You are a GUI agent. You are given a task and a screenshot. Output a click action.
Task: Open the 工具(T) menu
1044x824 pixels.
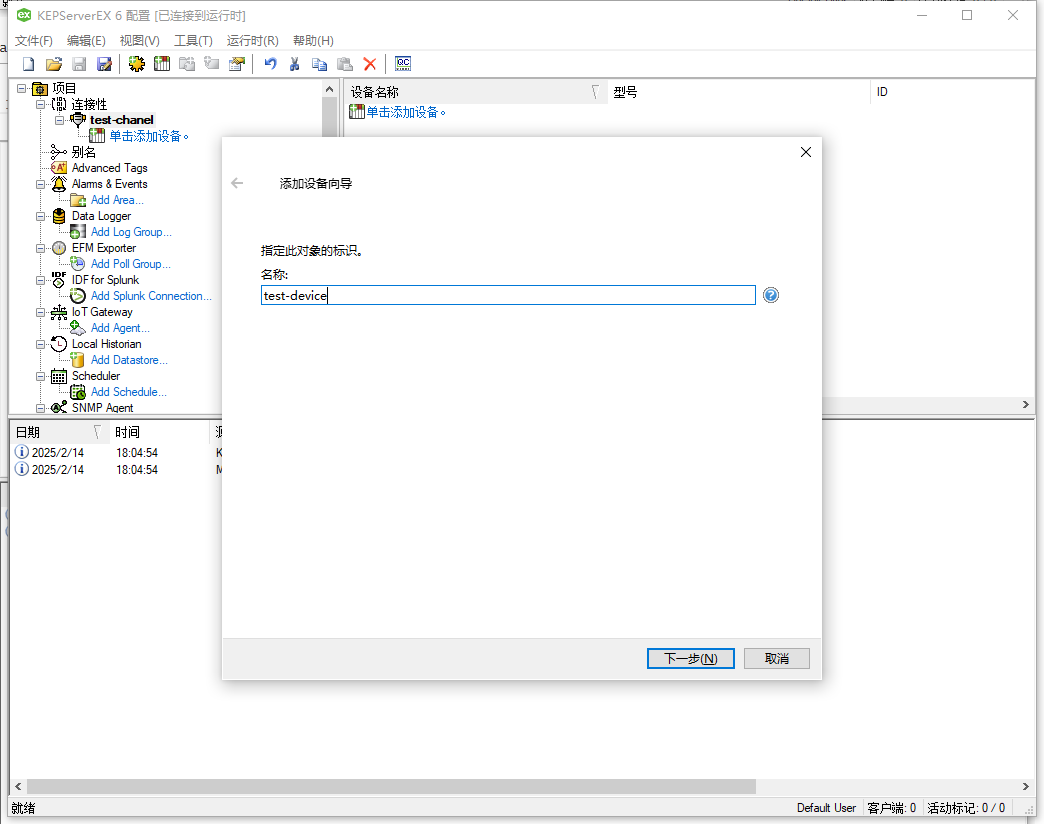coord(193,41)
